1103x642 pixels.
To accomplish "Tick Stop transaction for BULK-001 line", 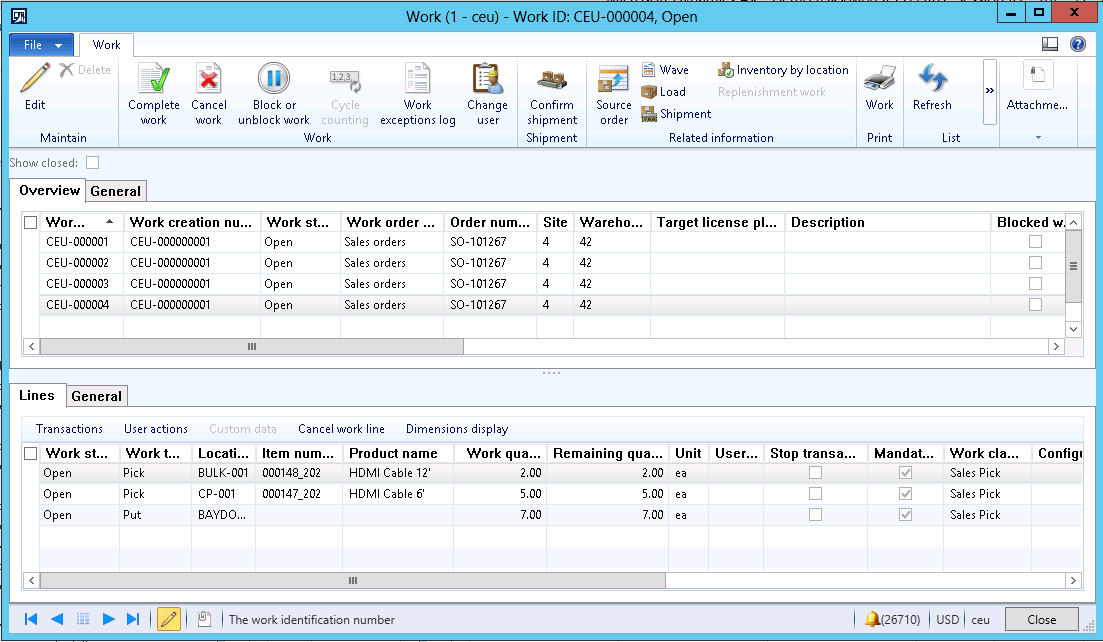I will click(816, 473).
